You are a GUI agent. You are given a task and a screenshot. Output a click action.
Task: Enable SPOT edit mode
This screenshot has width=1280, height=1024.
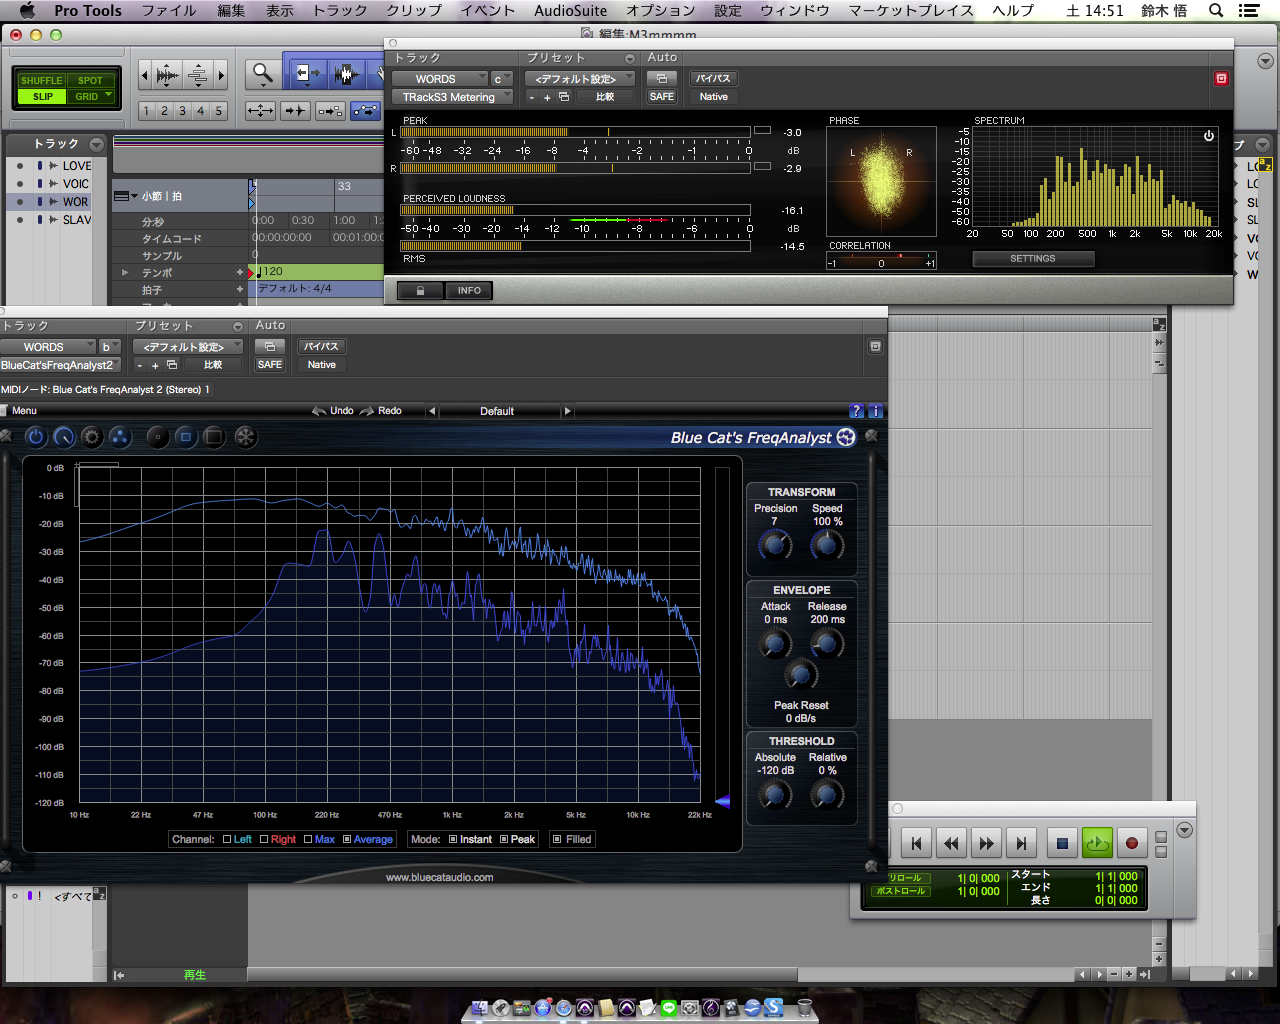click(x=90, y=80)
